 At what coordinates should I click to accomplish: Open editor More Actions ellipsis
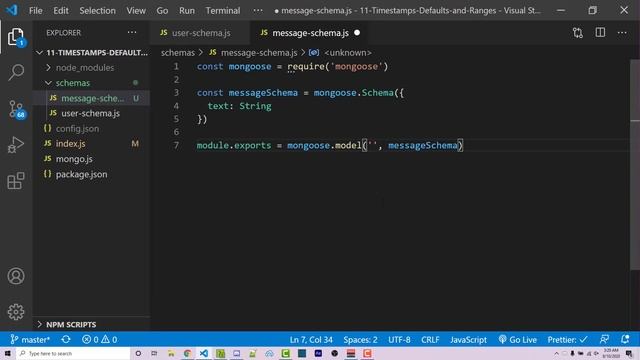click(x=622, y=32)
